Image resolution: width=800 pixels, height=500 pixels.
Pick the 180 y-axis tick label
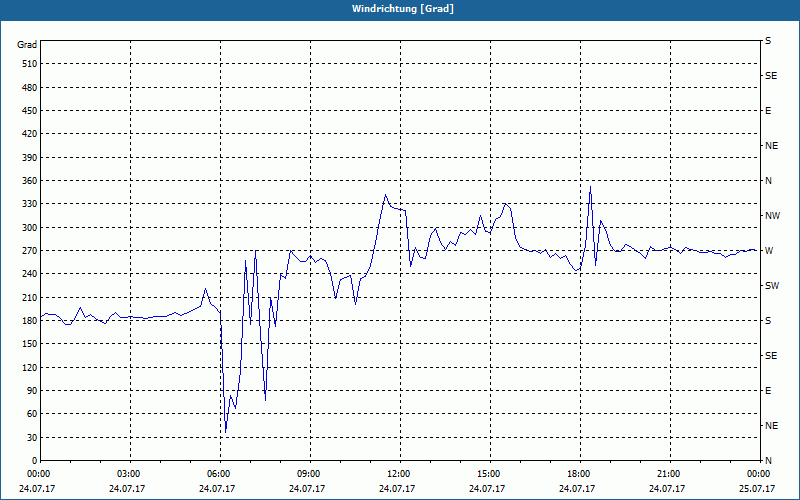pos(30,321)
